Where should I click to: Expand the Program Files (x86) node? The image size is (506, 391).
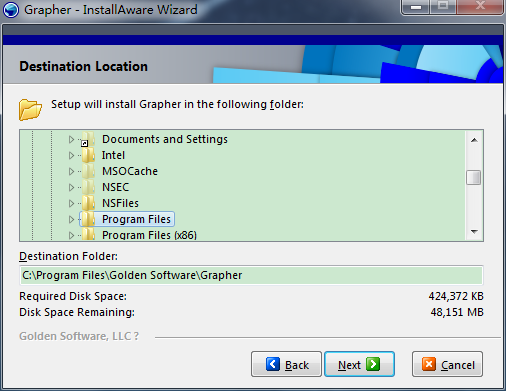click(71, 235)
